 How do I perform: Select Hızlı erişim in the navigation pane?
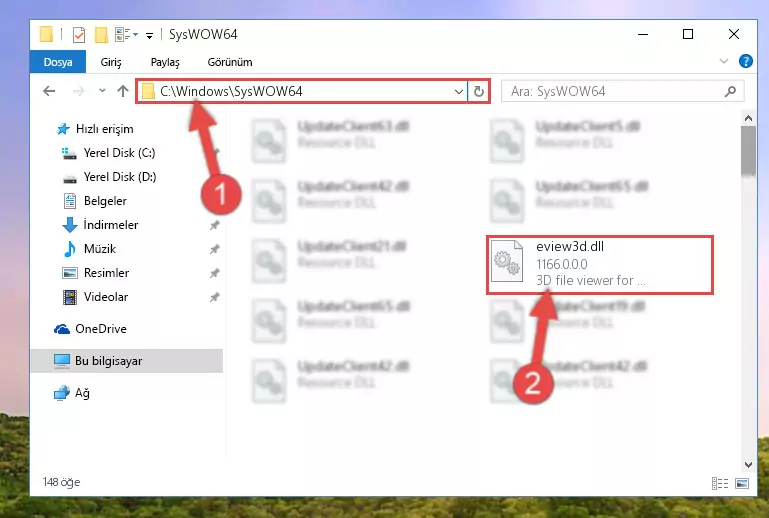pos(104,129)
